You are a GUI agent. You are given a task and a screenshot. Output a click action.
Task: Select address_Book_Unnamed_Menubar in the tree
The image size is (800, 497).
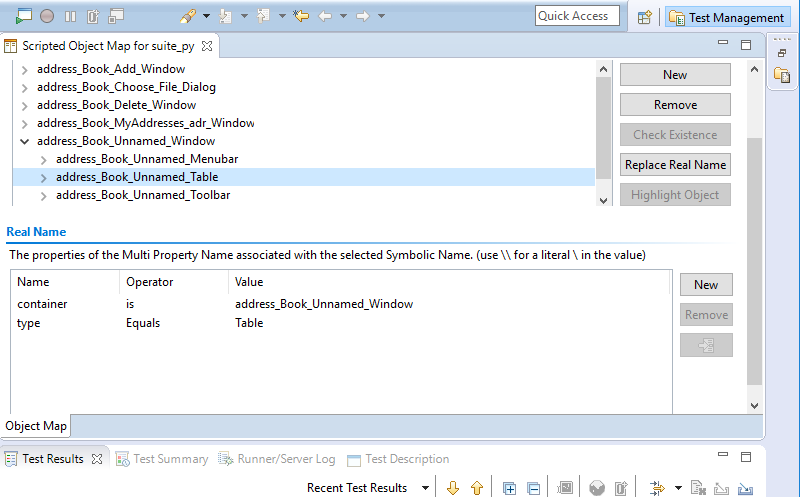pyautogui.click(x=146, y=159)
